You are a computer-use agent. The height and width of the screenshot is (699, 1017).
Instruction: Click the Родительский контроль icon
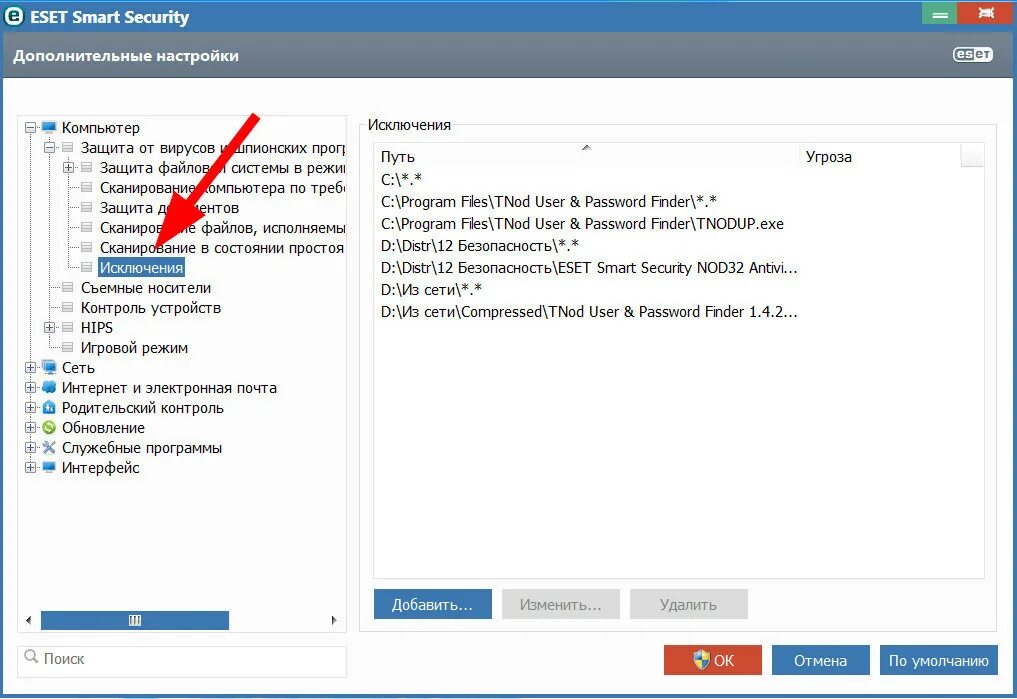tap(49, 407)
